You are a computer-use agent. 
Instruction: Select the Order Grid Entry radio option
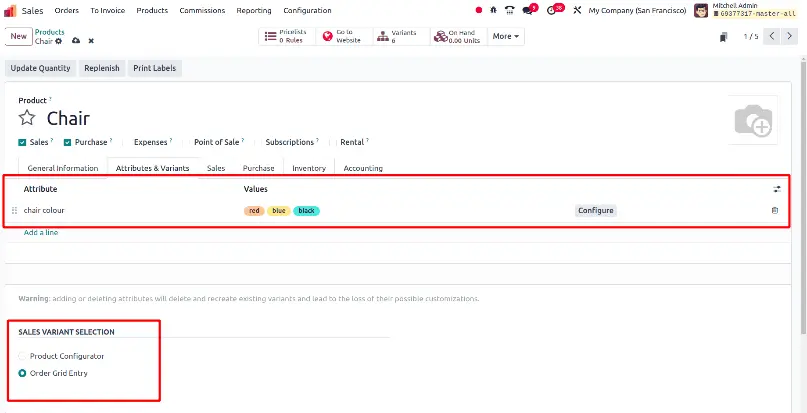pos(22,373)
